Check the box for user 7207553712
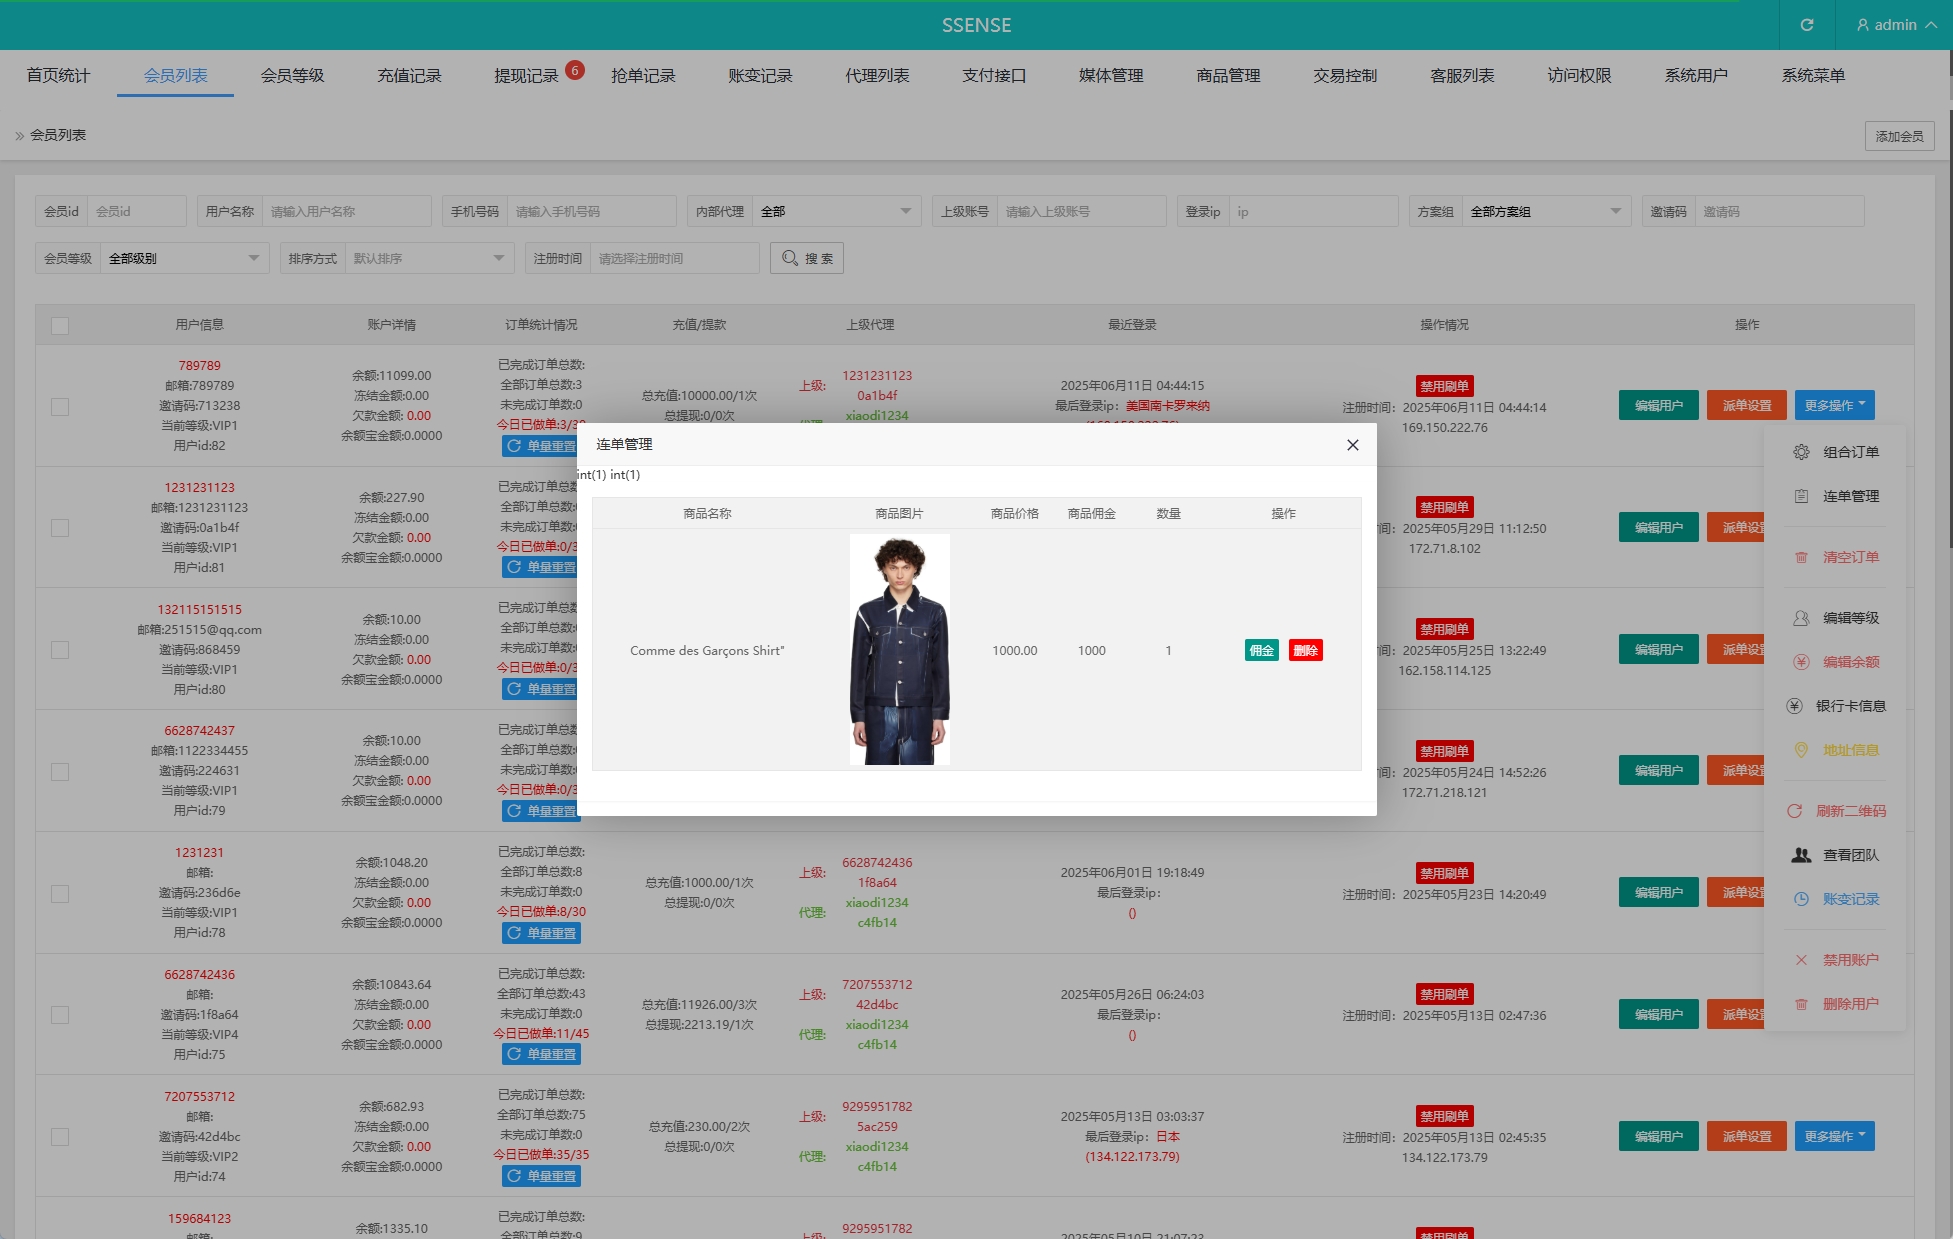The height and width of the screenshot is (1239, 1953). pyautogui.click(x=60, y=1137)
